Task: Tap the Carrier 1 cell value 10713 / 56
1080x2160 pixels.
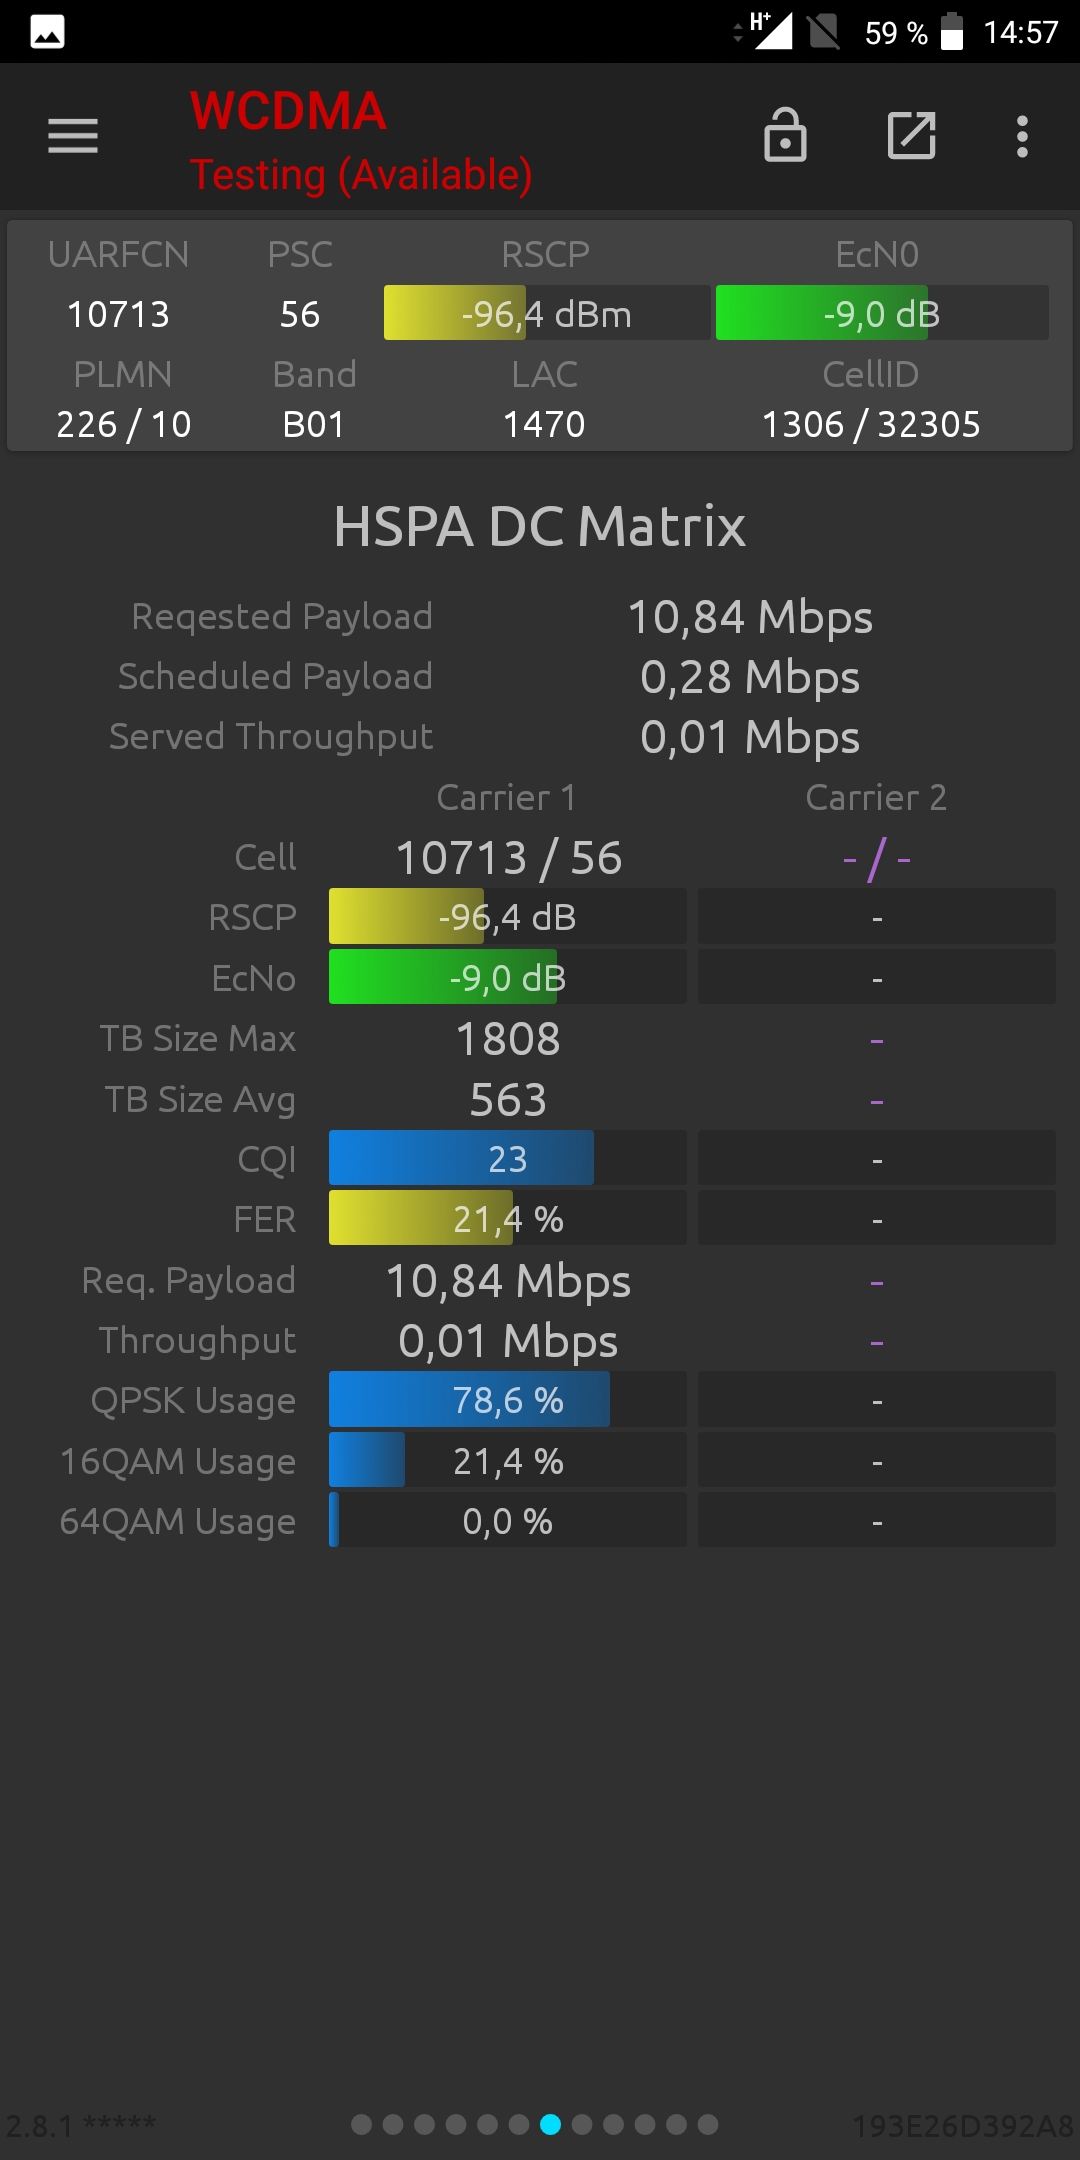Action: 508,858
